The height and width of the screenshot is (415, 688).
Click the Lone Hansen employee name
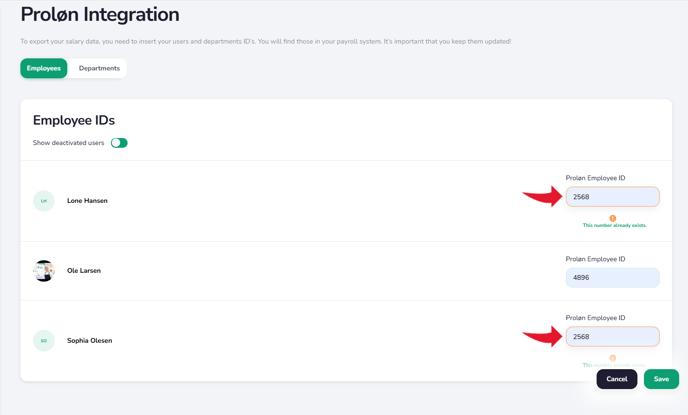87,201
